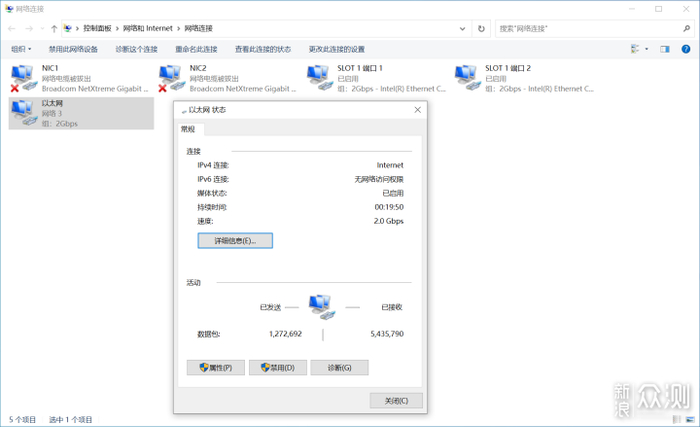Viewport: 700px width, 427px height.
Task: Change view layout icon
Action: (x=635, y=49)
